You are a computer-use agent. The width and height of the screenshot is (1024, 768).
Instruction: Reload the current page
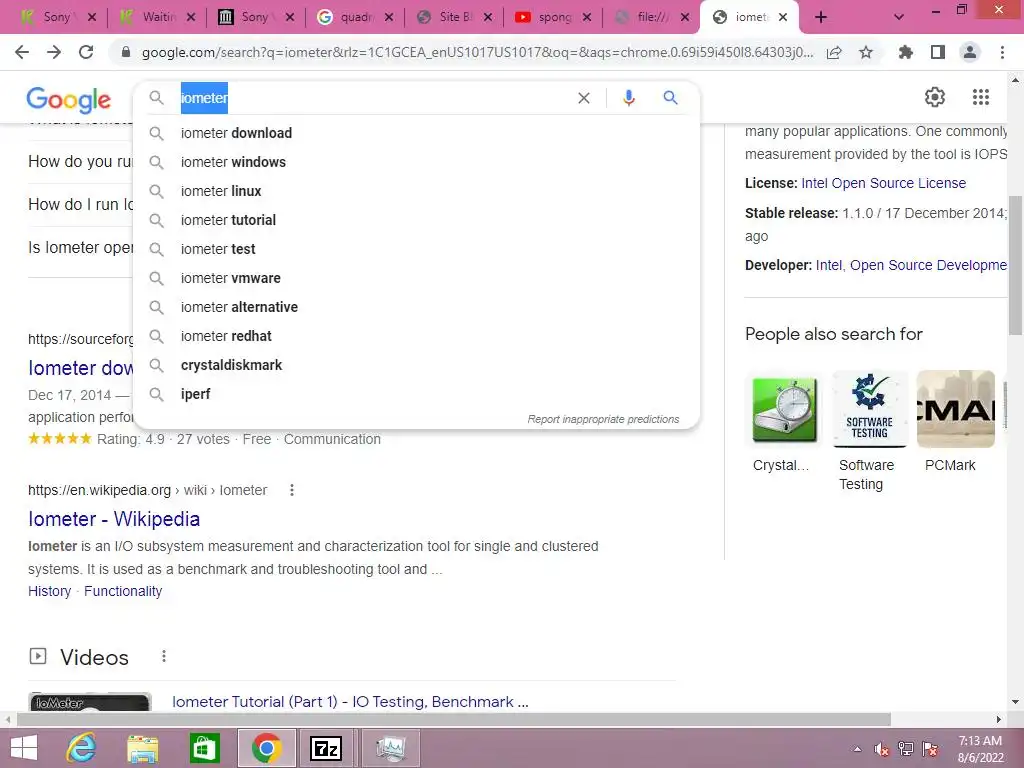[86, 52]
